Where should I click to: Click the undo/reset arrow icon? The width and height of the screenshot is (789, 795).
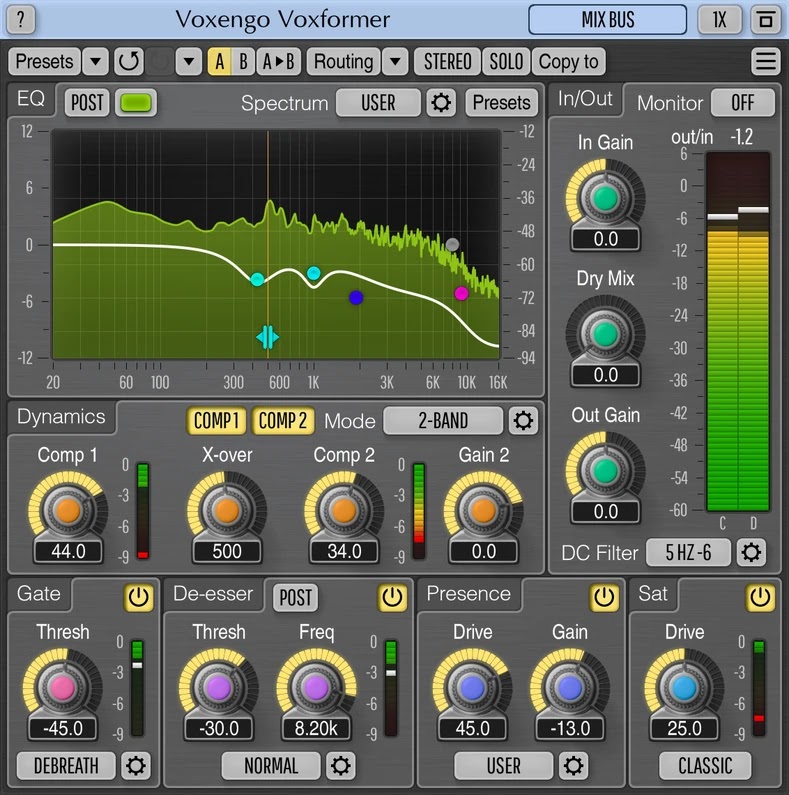point(128,62)
